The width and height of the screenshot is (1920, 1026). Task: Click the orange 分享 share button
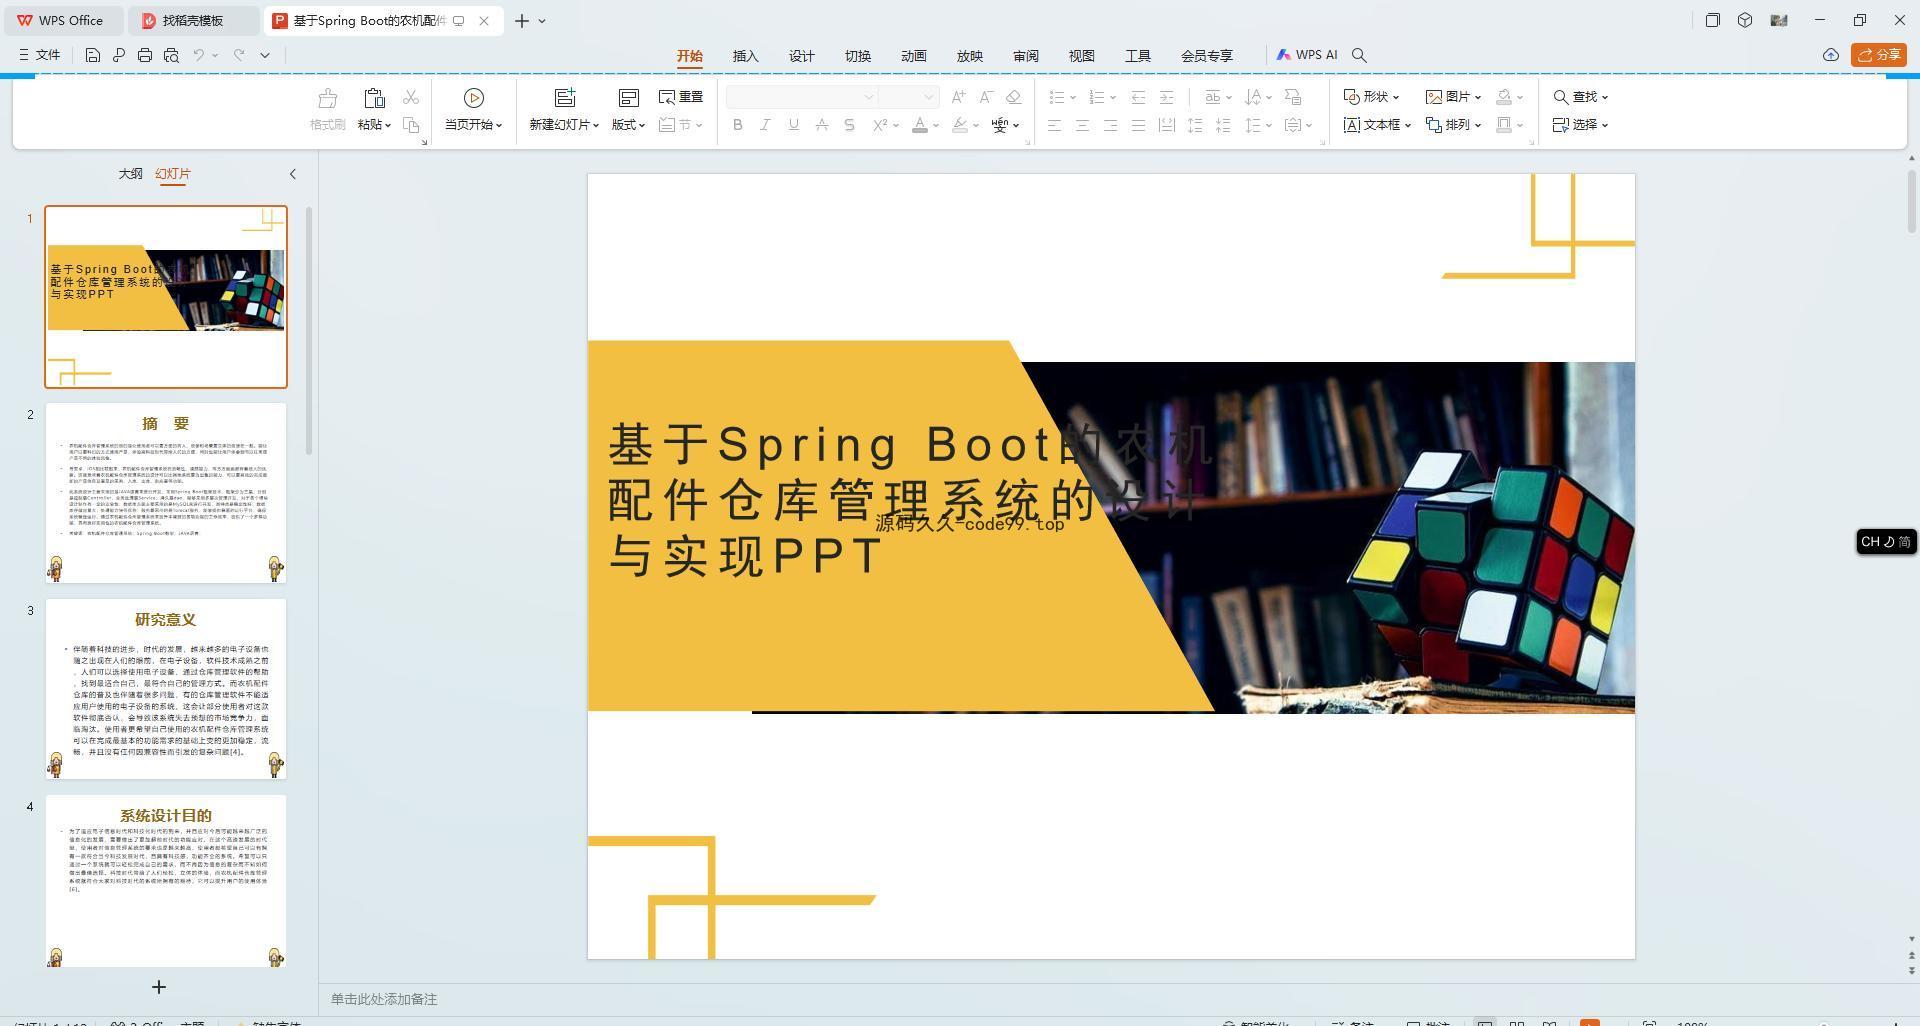[1878, 55]
